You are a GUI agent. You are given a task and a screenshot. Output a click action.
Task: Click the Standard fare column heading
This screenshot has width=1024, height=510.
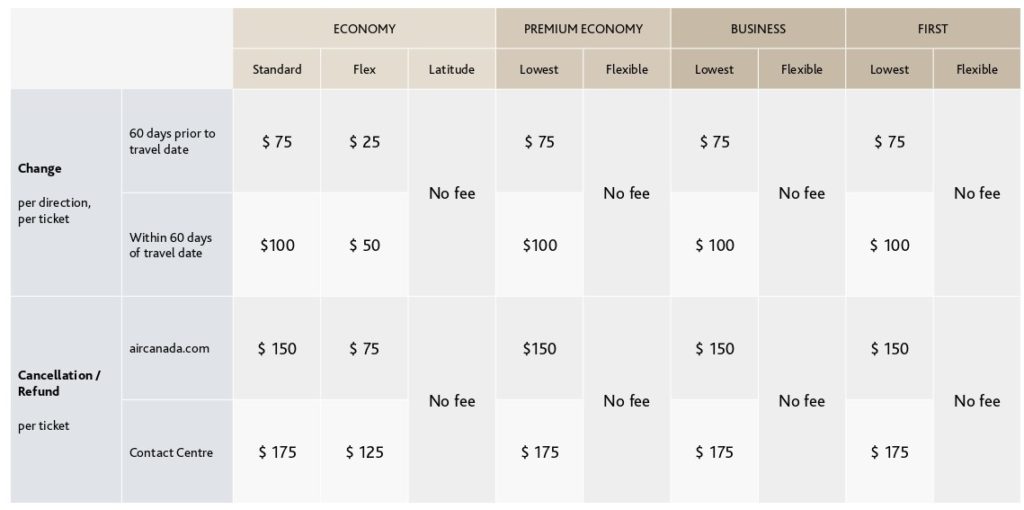277,70
